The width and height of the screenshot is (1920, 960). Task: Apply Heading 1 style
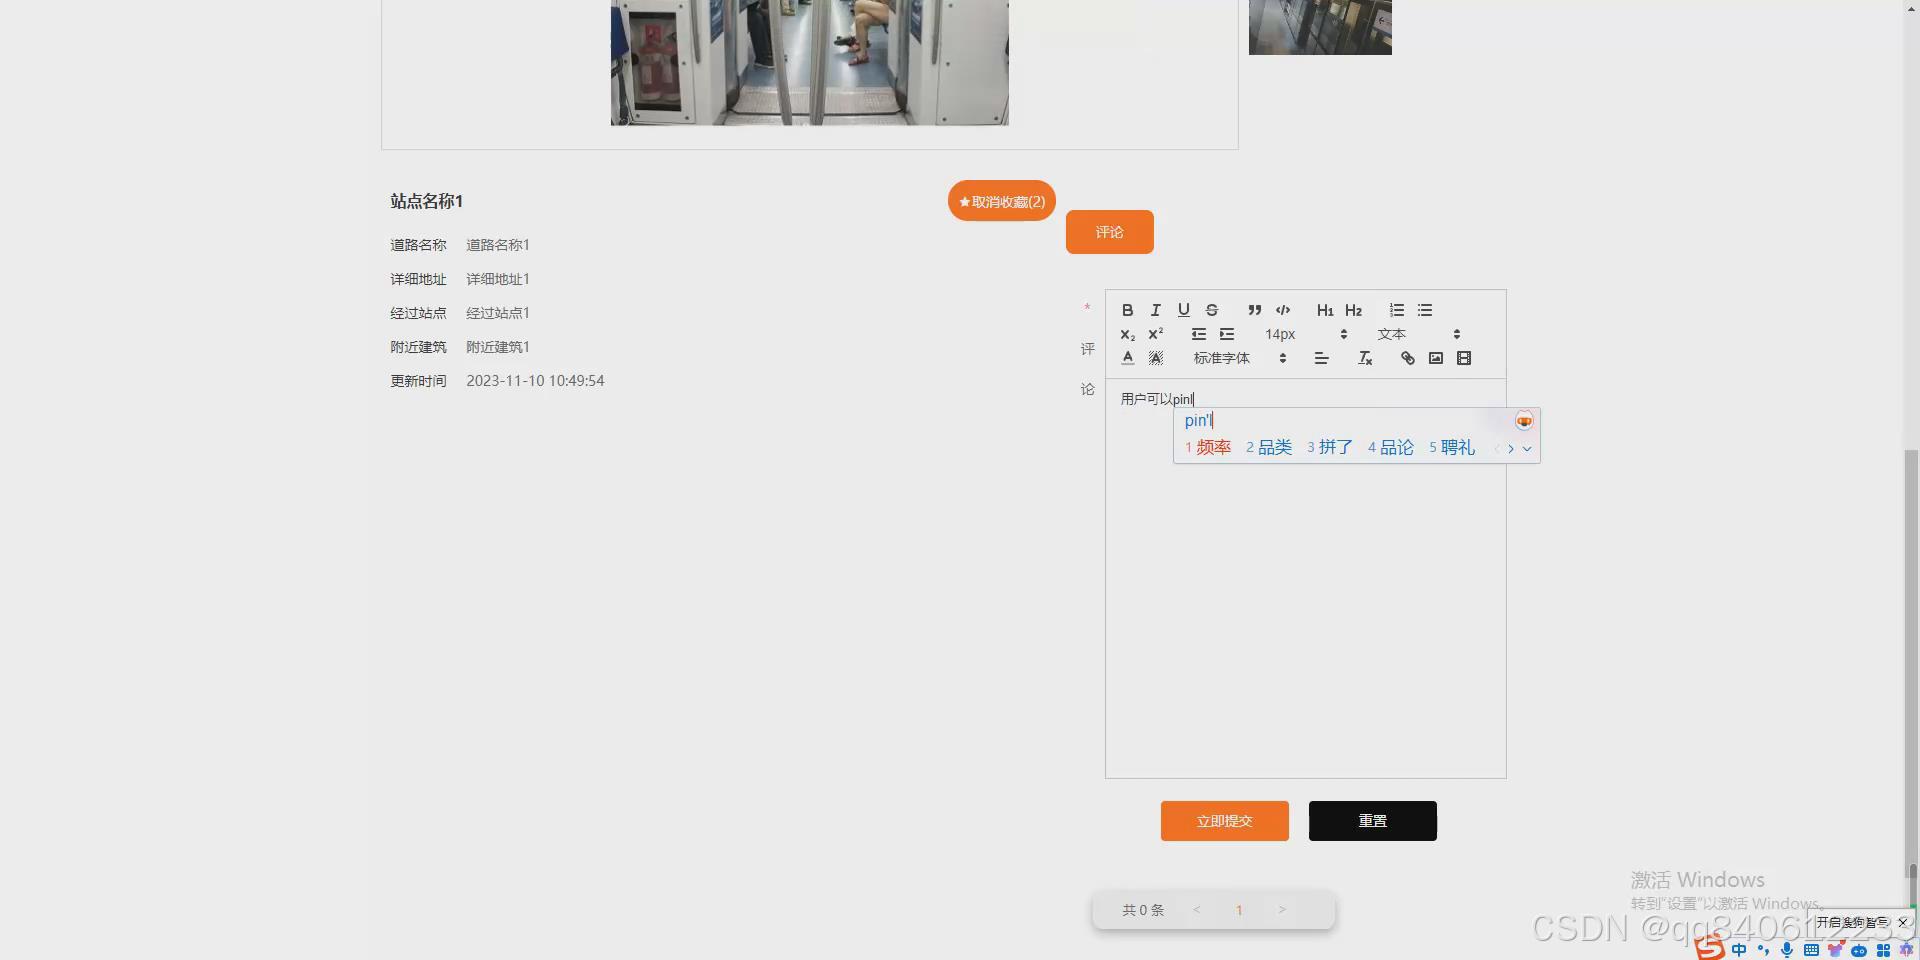[1325, 310]
